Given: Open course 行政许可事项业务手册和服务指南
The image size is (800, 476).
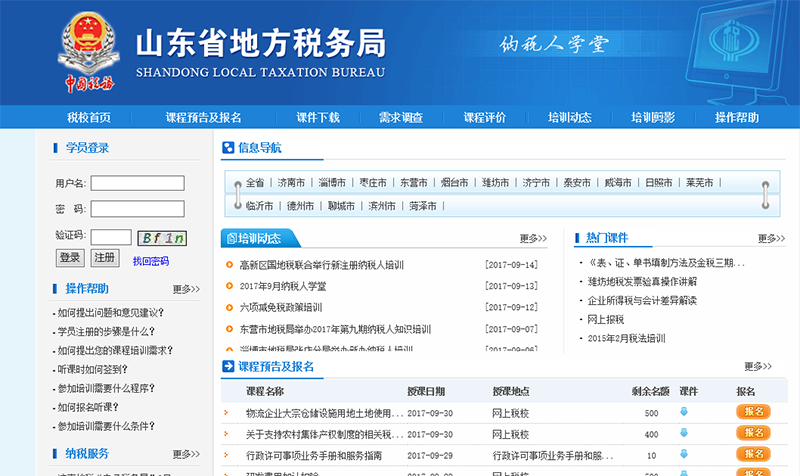Looking at the screenshot, I should click(314, 456).
